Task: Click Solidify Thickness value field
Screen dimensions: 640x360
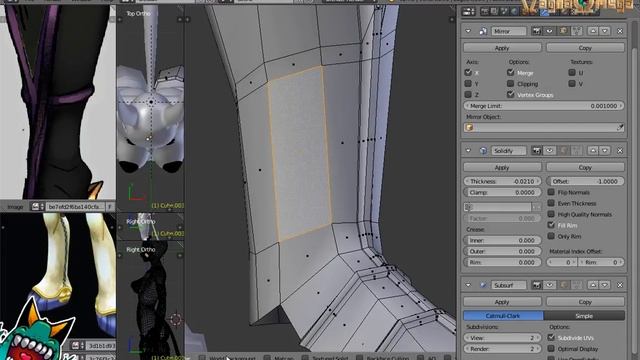Action: [502, 181]
